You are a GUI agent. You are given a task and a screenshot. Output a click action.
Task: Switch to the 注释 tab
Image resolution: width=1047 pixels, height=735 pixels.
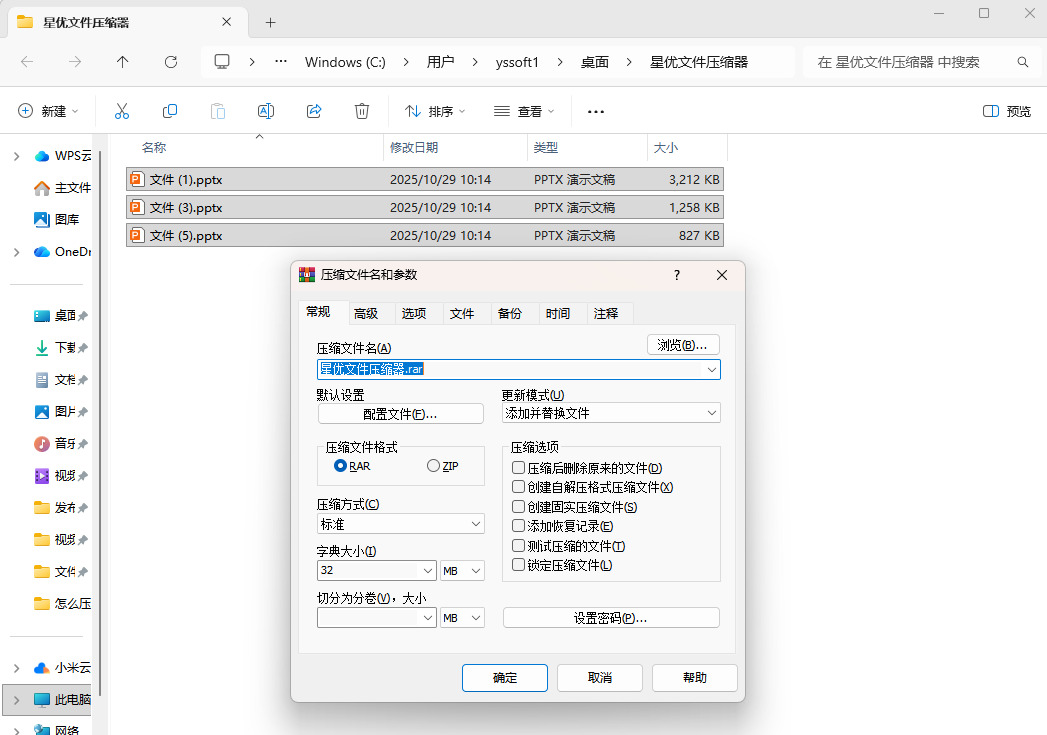click(606, 313)
